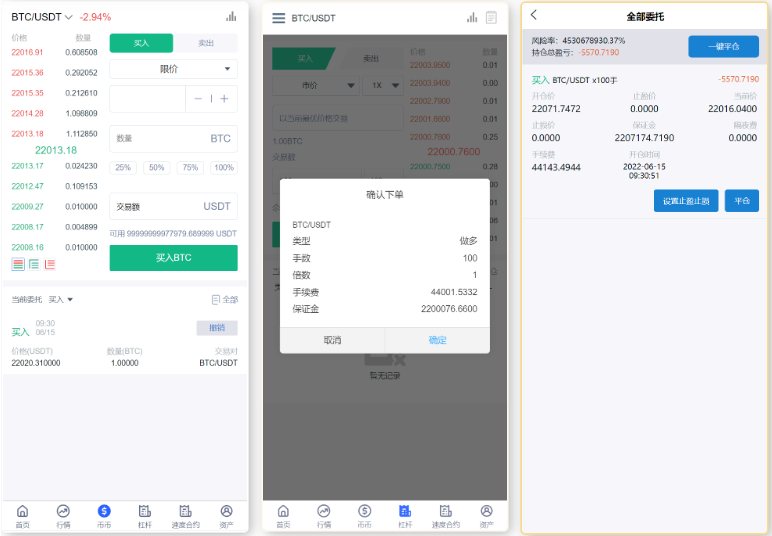Switch order book to combined view icon
This screenshot has height=536, width=772.
point(18,264)
